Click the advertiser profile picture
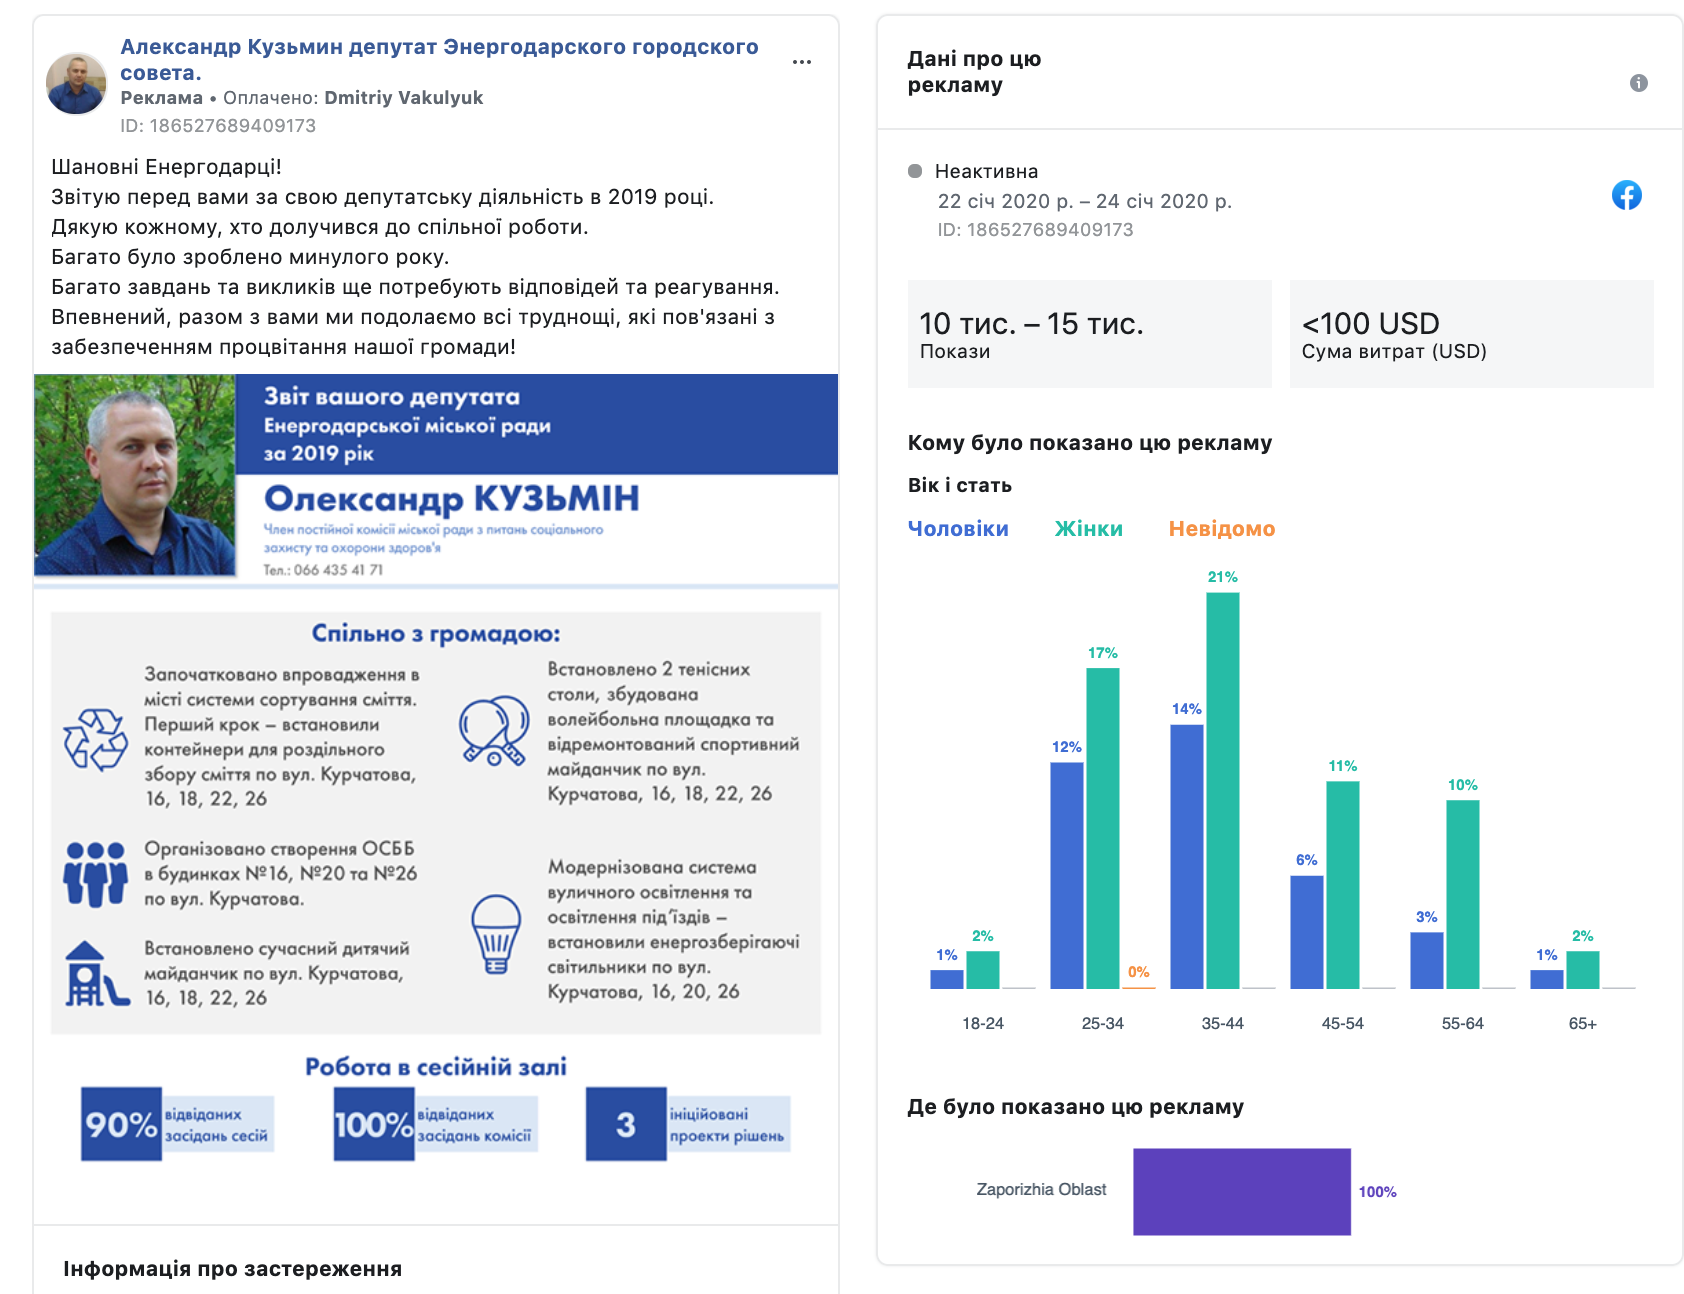The height and width of the screenshot is (1294, 1684). tap(76, 84)
